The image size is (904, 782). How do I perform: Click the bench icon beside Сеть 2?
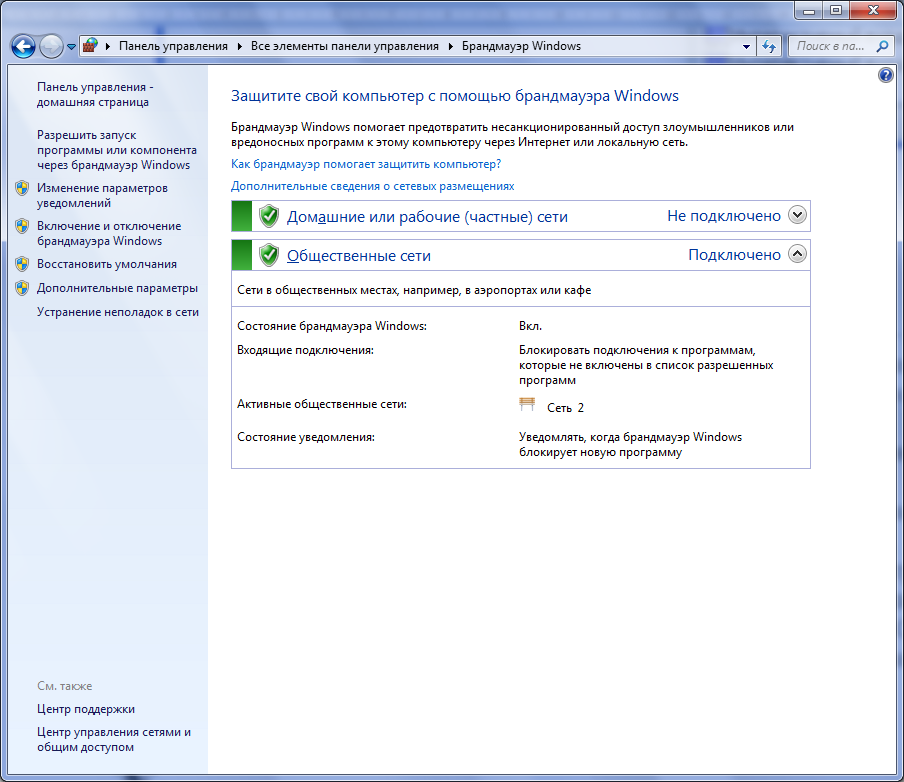tap(527, 404)
